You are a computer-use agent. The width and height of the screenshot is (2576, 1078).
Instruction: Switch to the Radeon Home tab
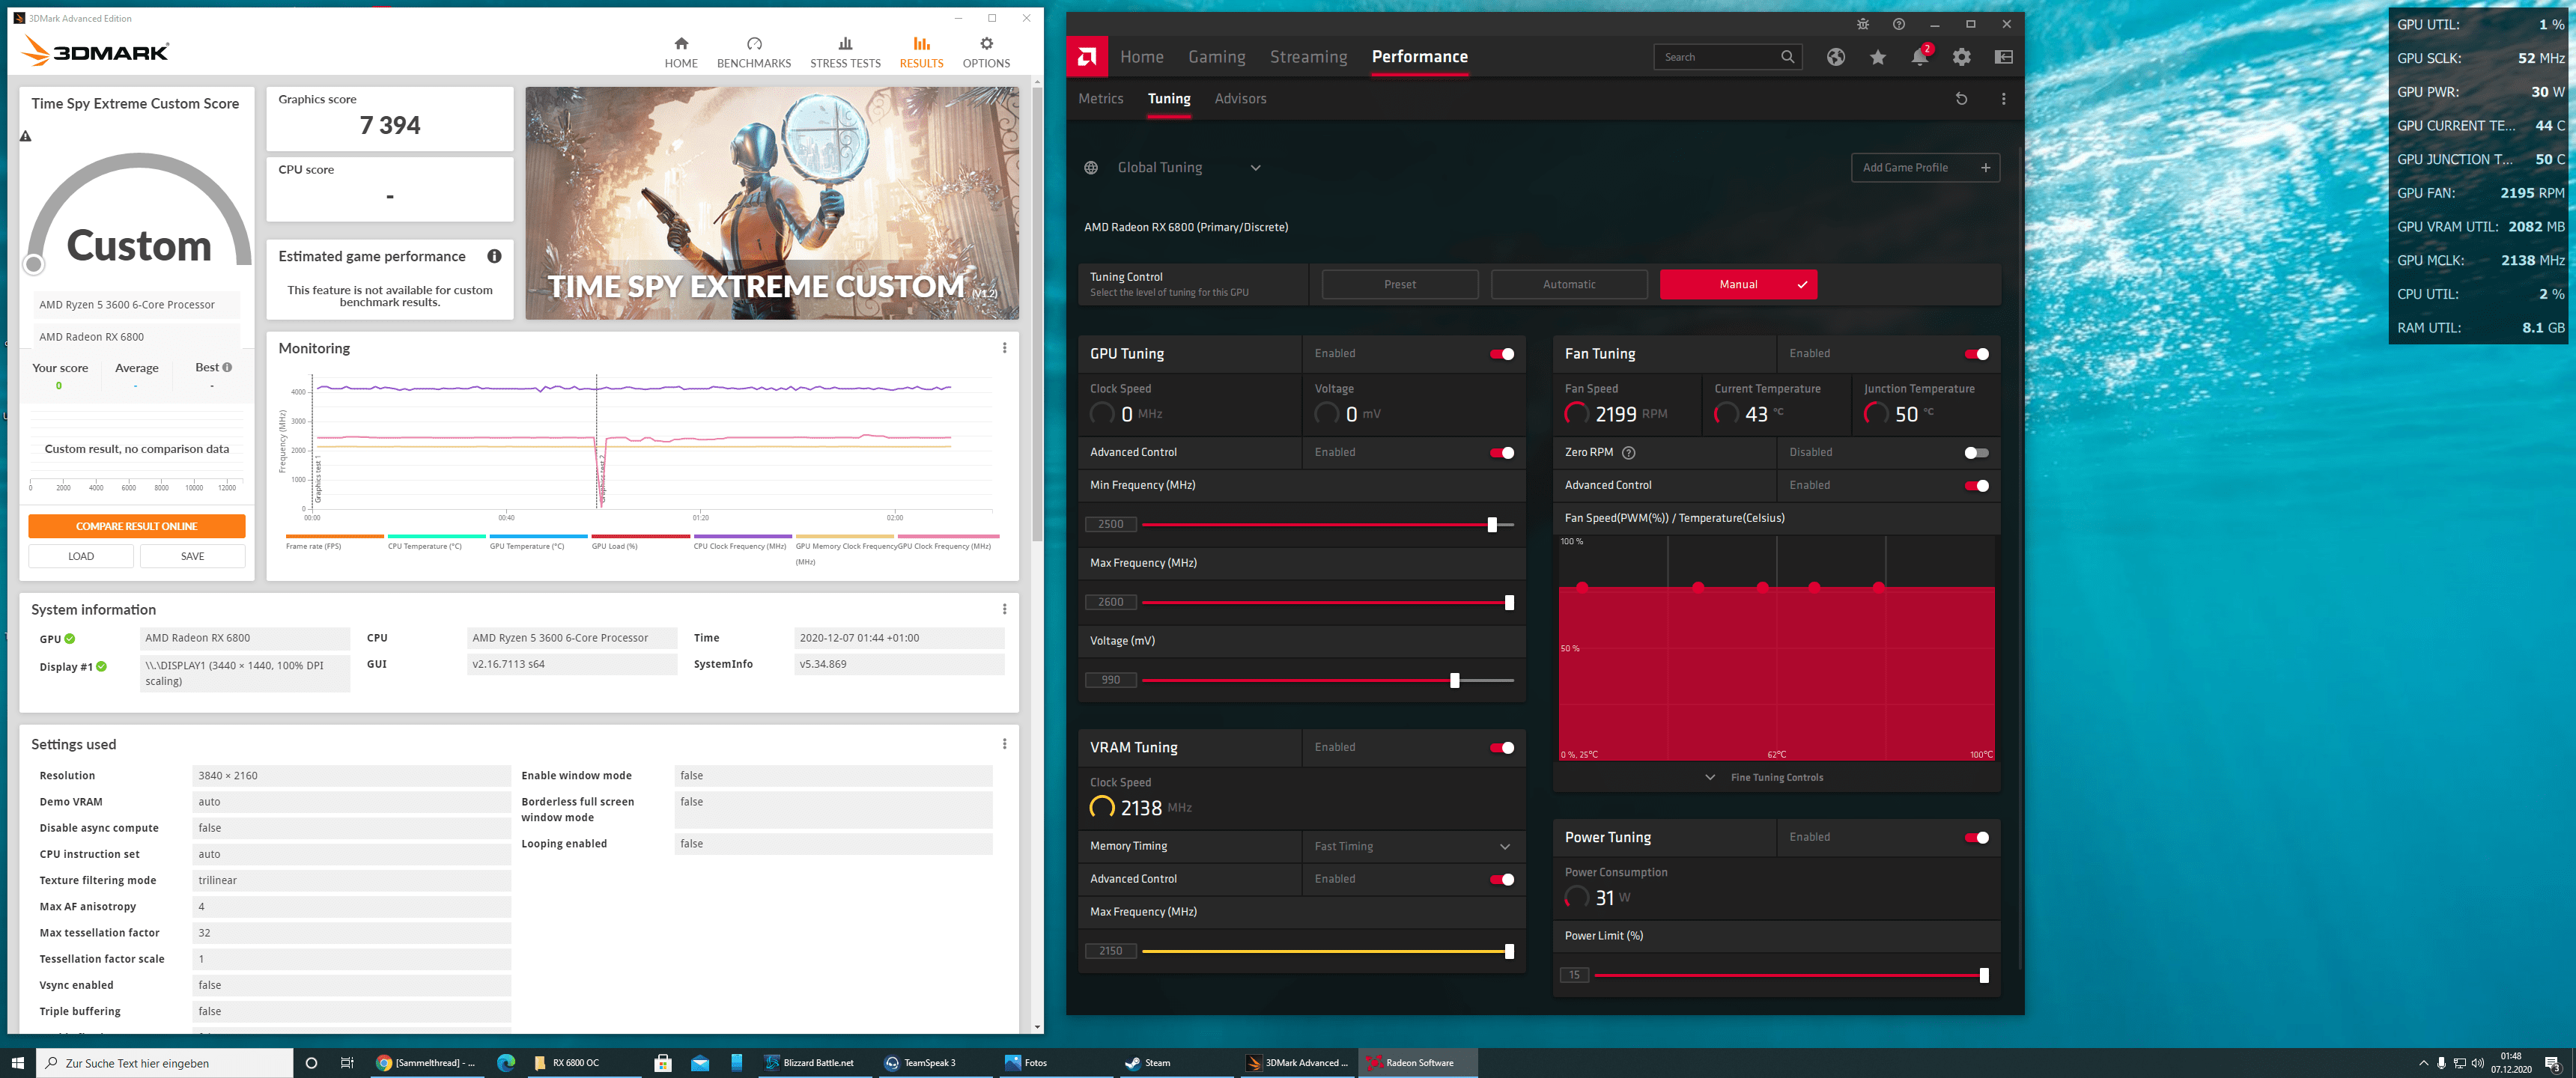[x=1141, y=57]
